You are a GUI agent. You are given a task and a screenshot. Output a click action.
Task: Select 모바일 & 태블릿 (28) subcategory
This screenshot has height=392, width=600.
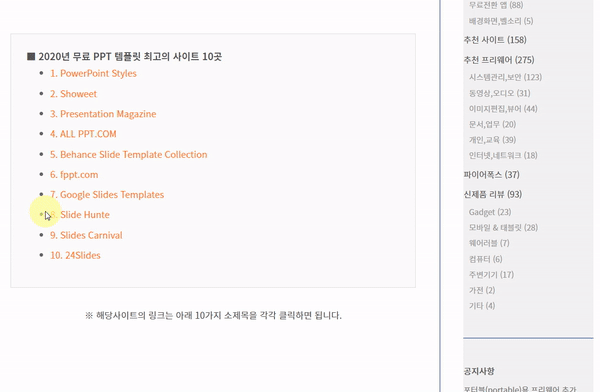[x=503, y=228]
